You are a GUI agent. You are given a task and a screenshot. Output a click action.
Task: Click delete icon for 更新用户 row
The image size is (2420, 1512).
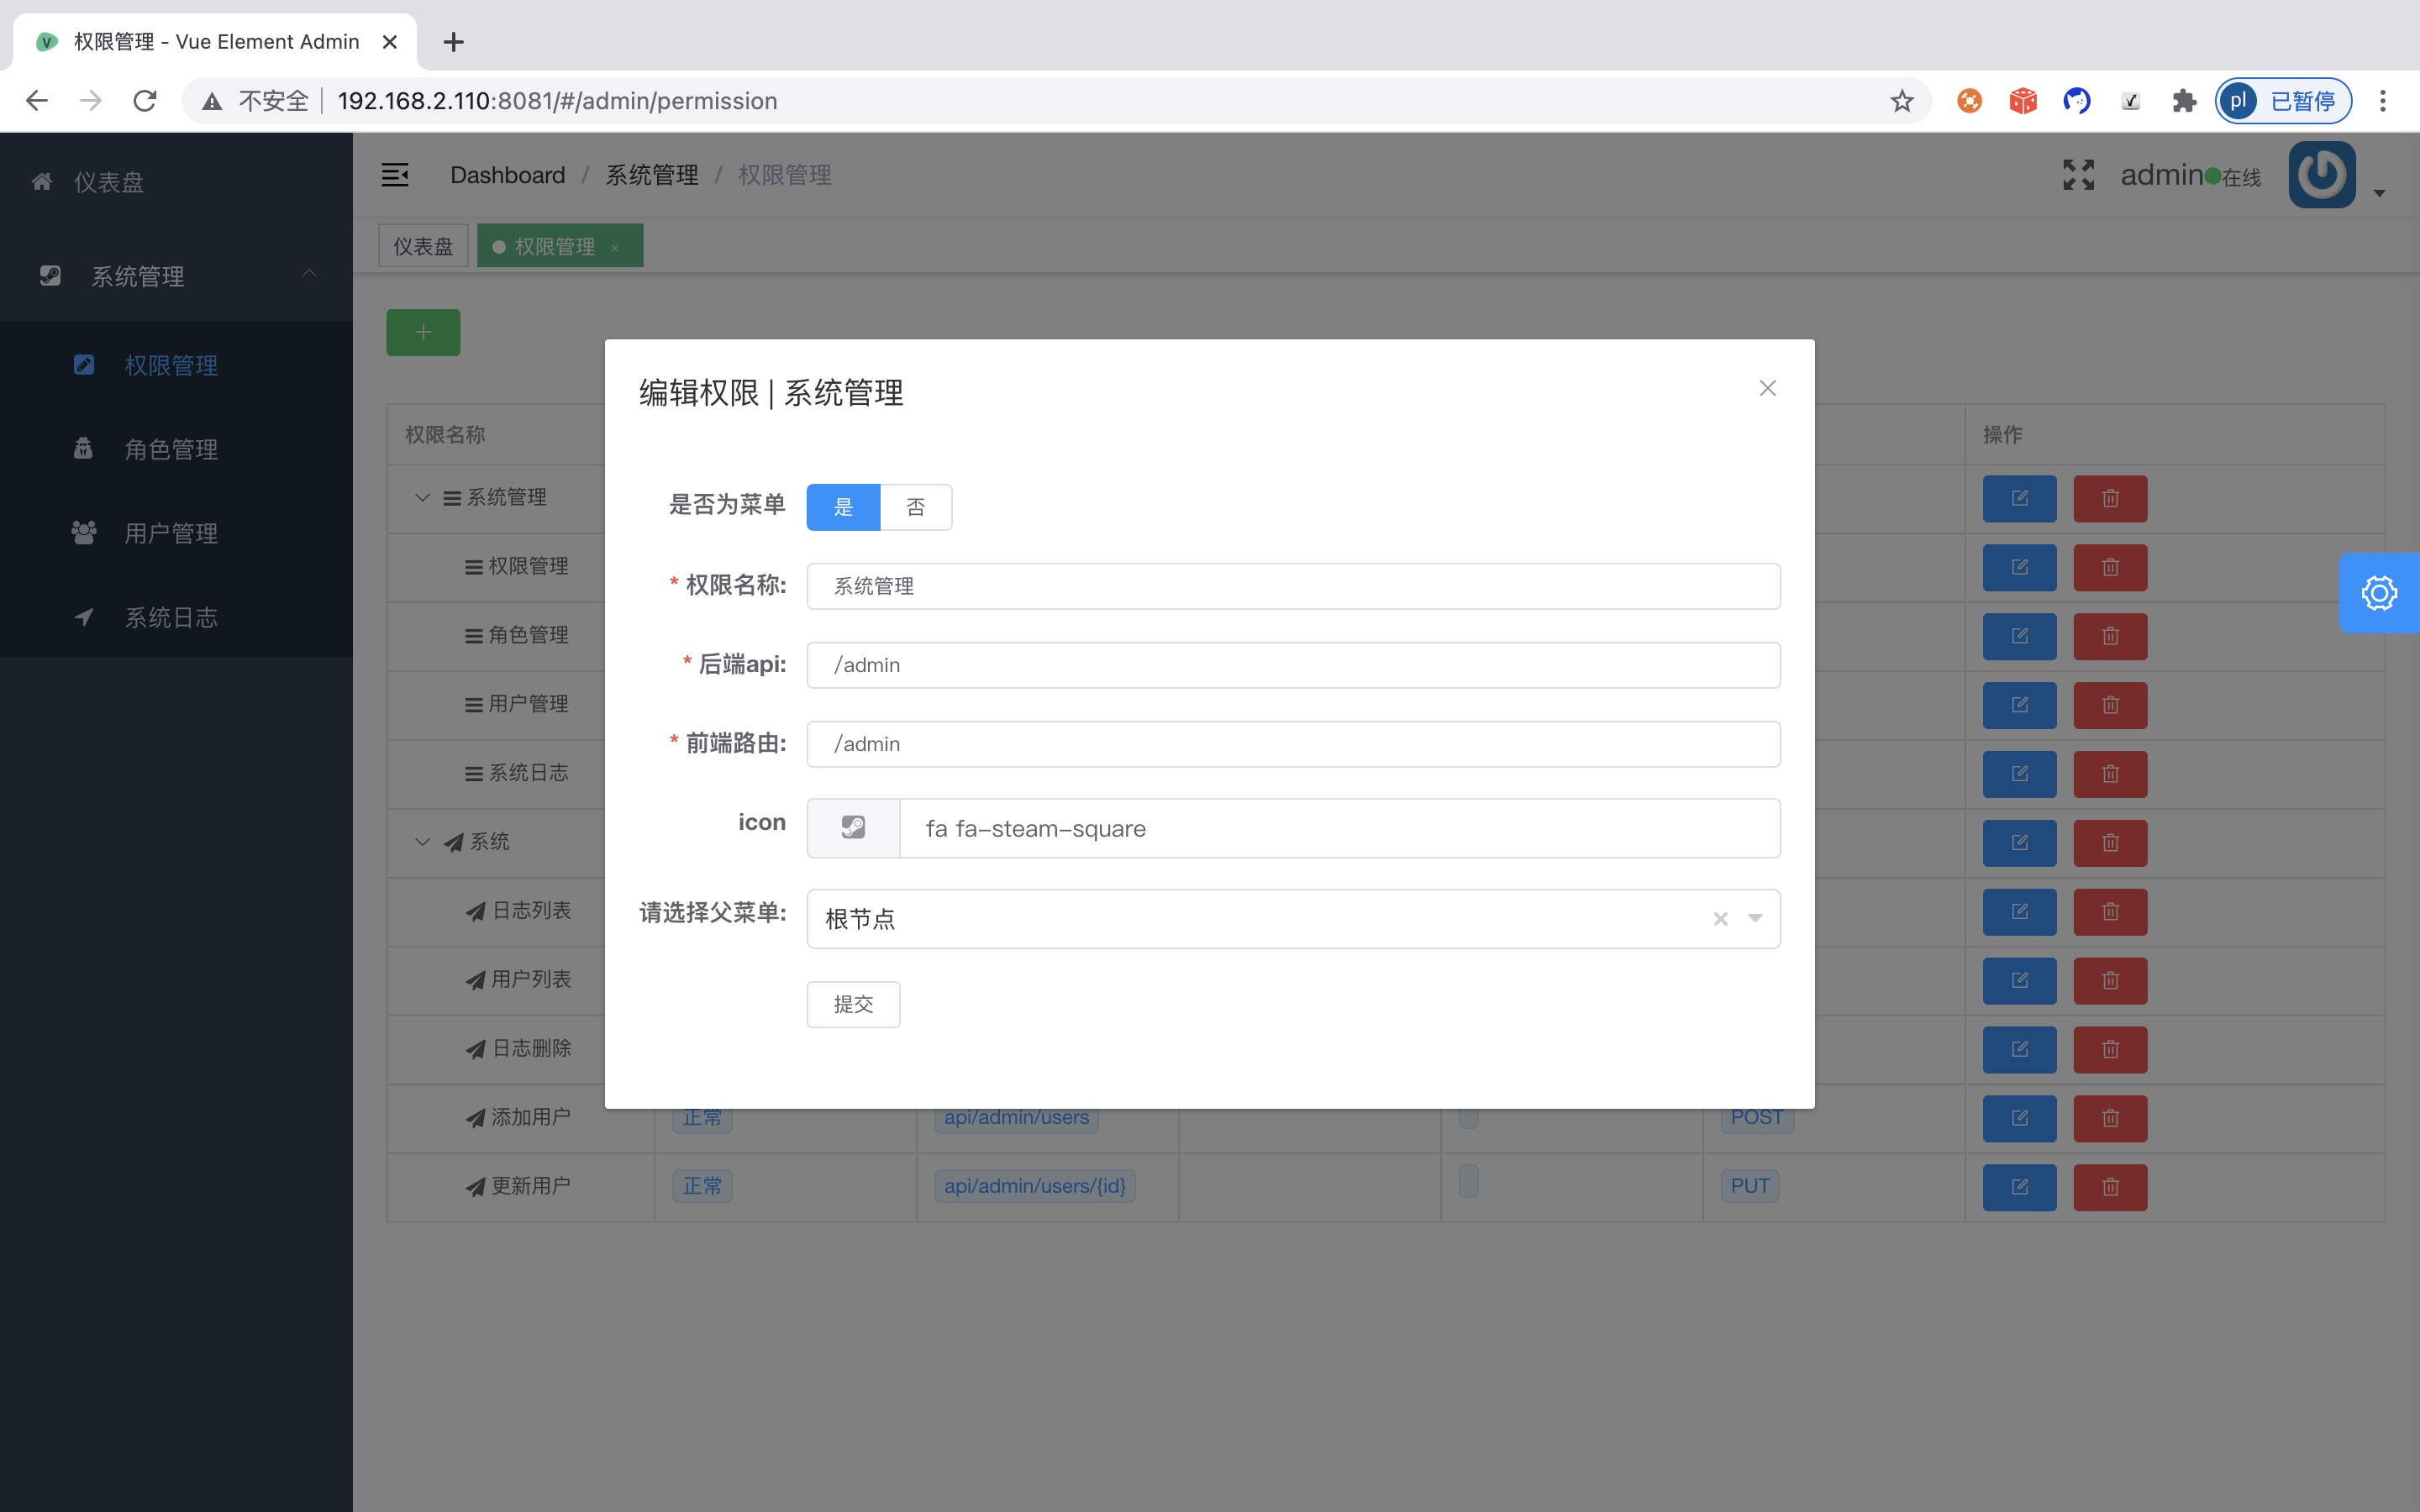click(2109, 1187)
